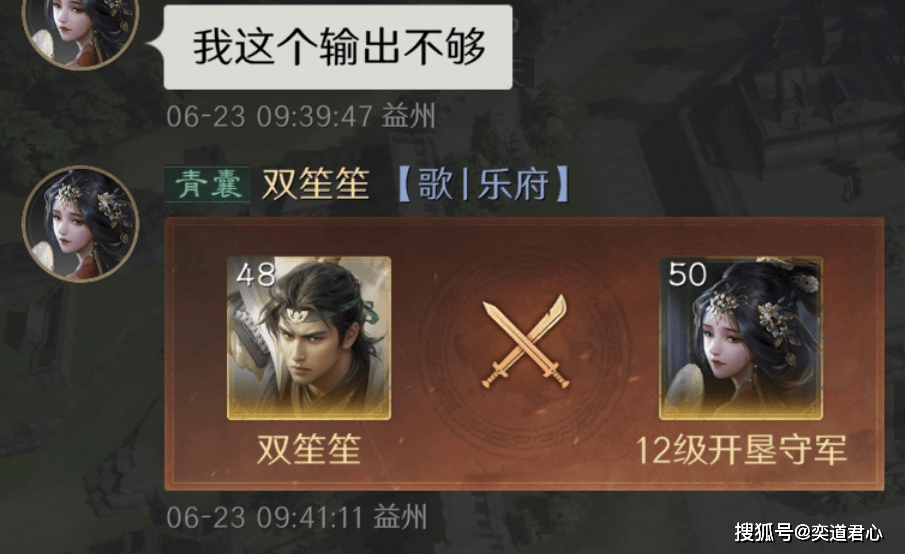Click the 12级开垦守军 defender label

pos(741,450)
